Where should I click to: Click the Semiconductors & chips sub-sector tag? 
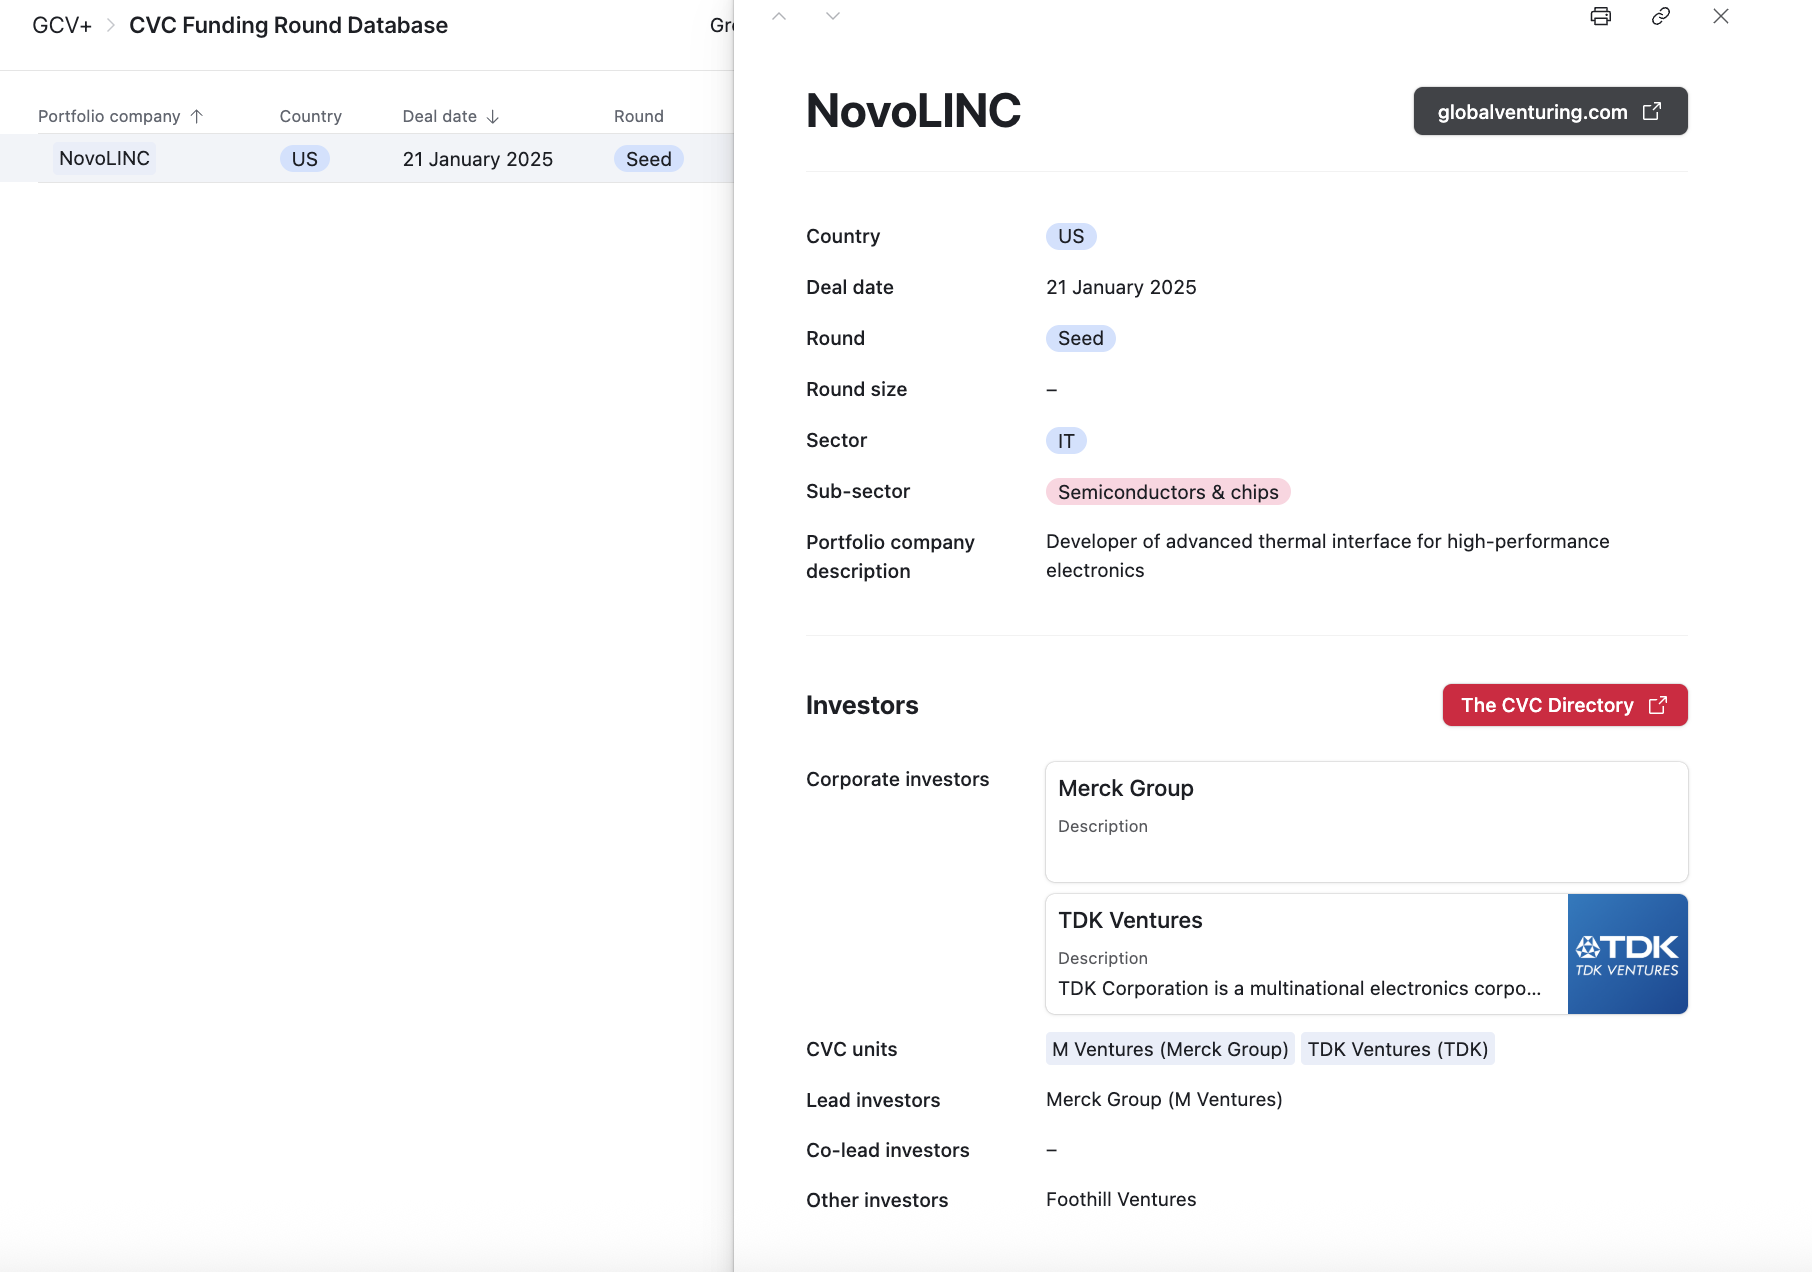click(x=1167, y=492)
